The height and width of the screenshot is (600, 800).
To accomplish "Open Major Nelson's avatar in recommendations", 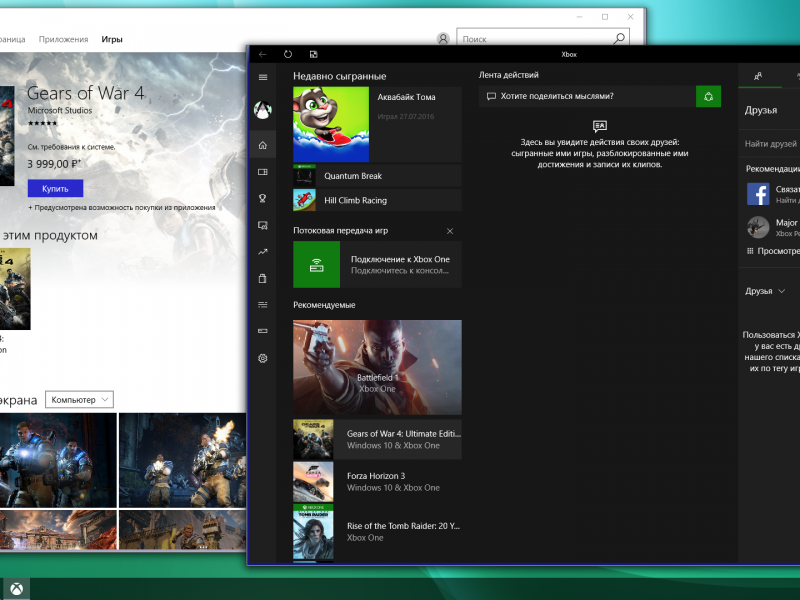I will [758, 227].
